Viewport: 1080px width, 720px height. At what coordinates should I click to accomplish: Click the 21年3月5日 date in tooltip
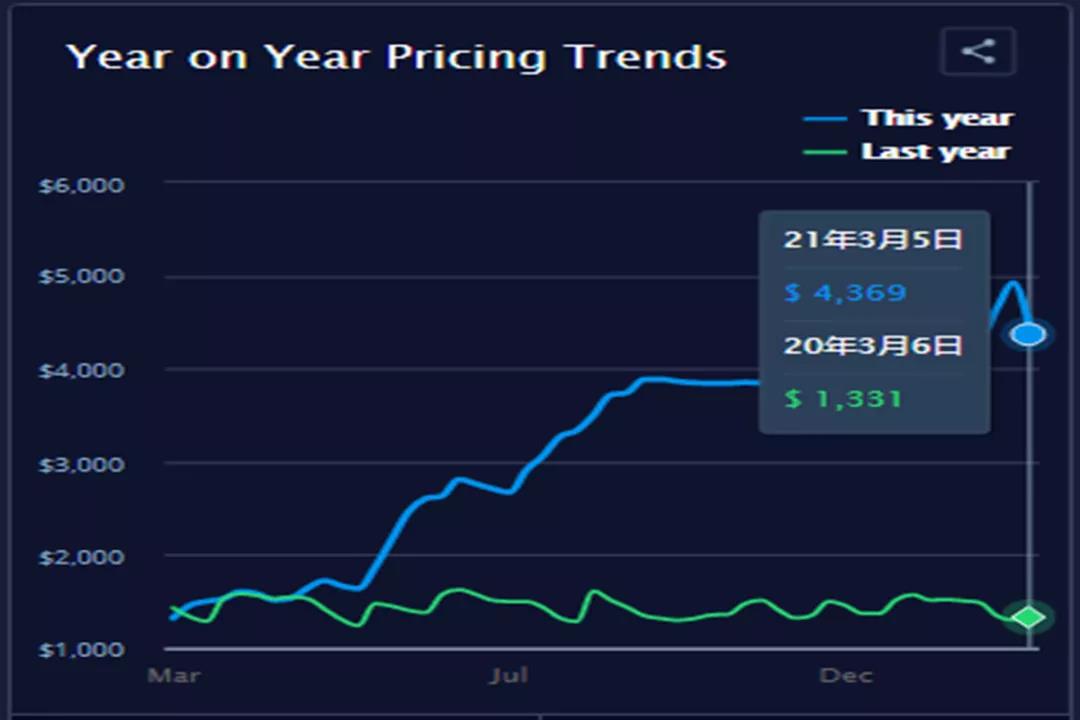[872, 240]
